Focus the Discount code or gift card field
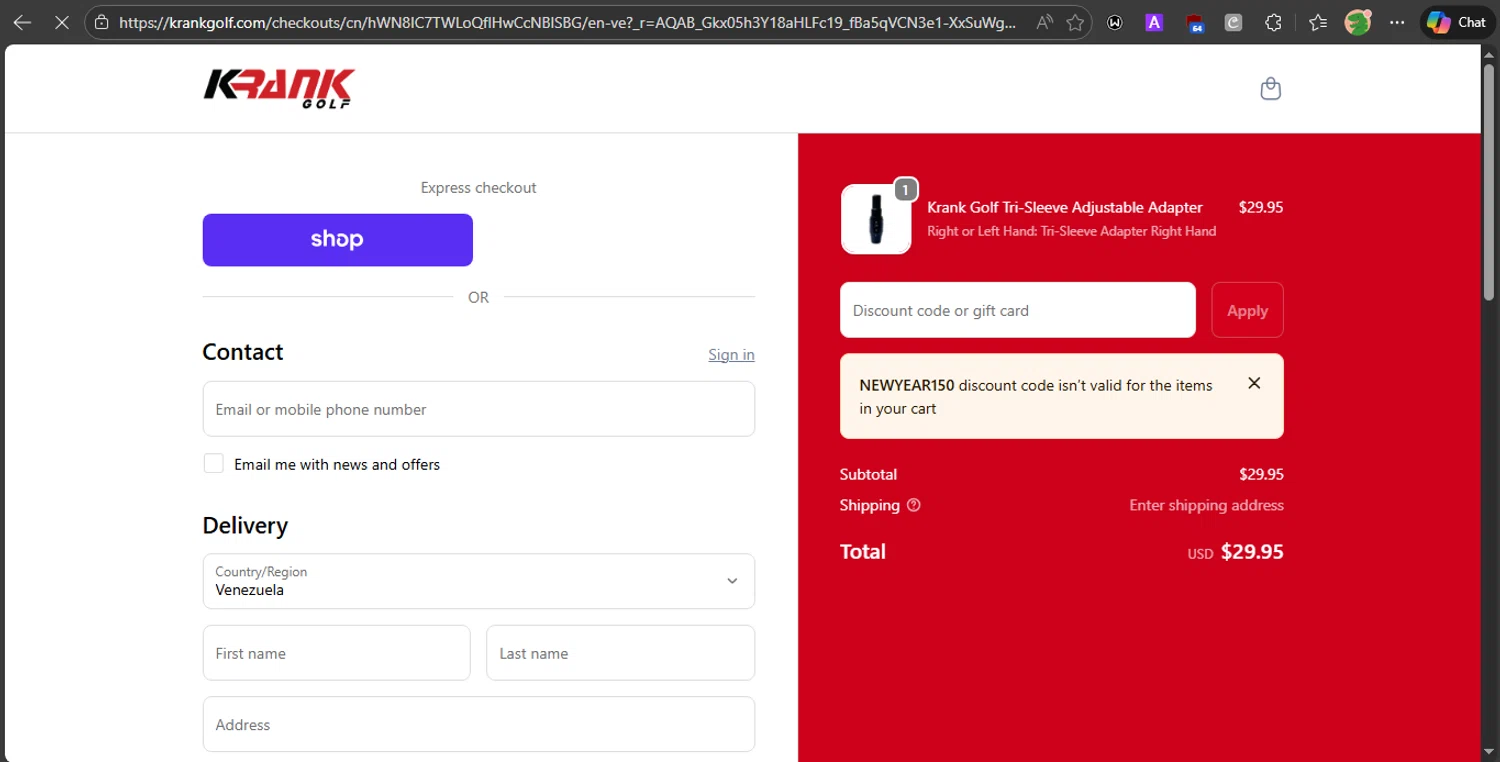The width and height of the screenshot is (1500, 762). point(1018,310)
